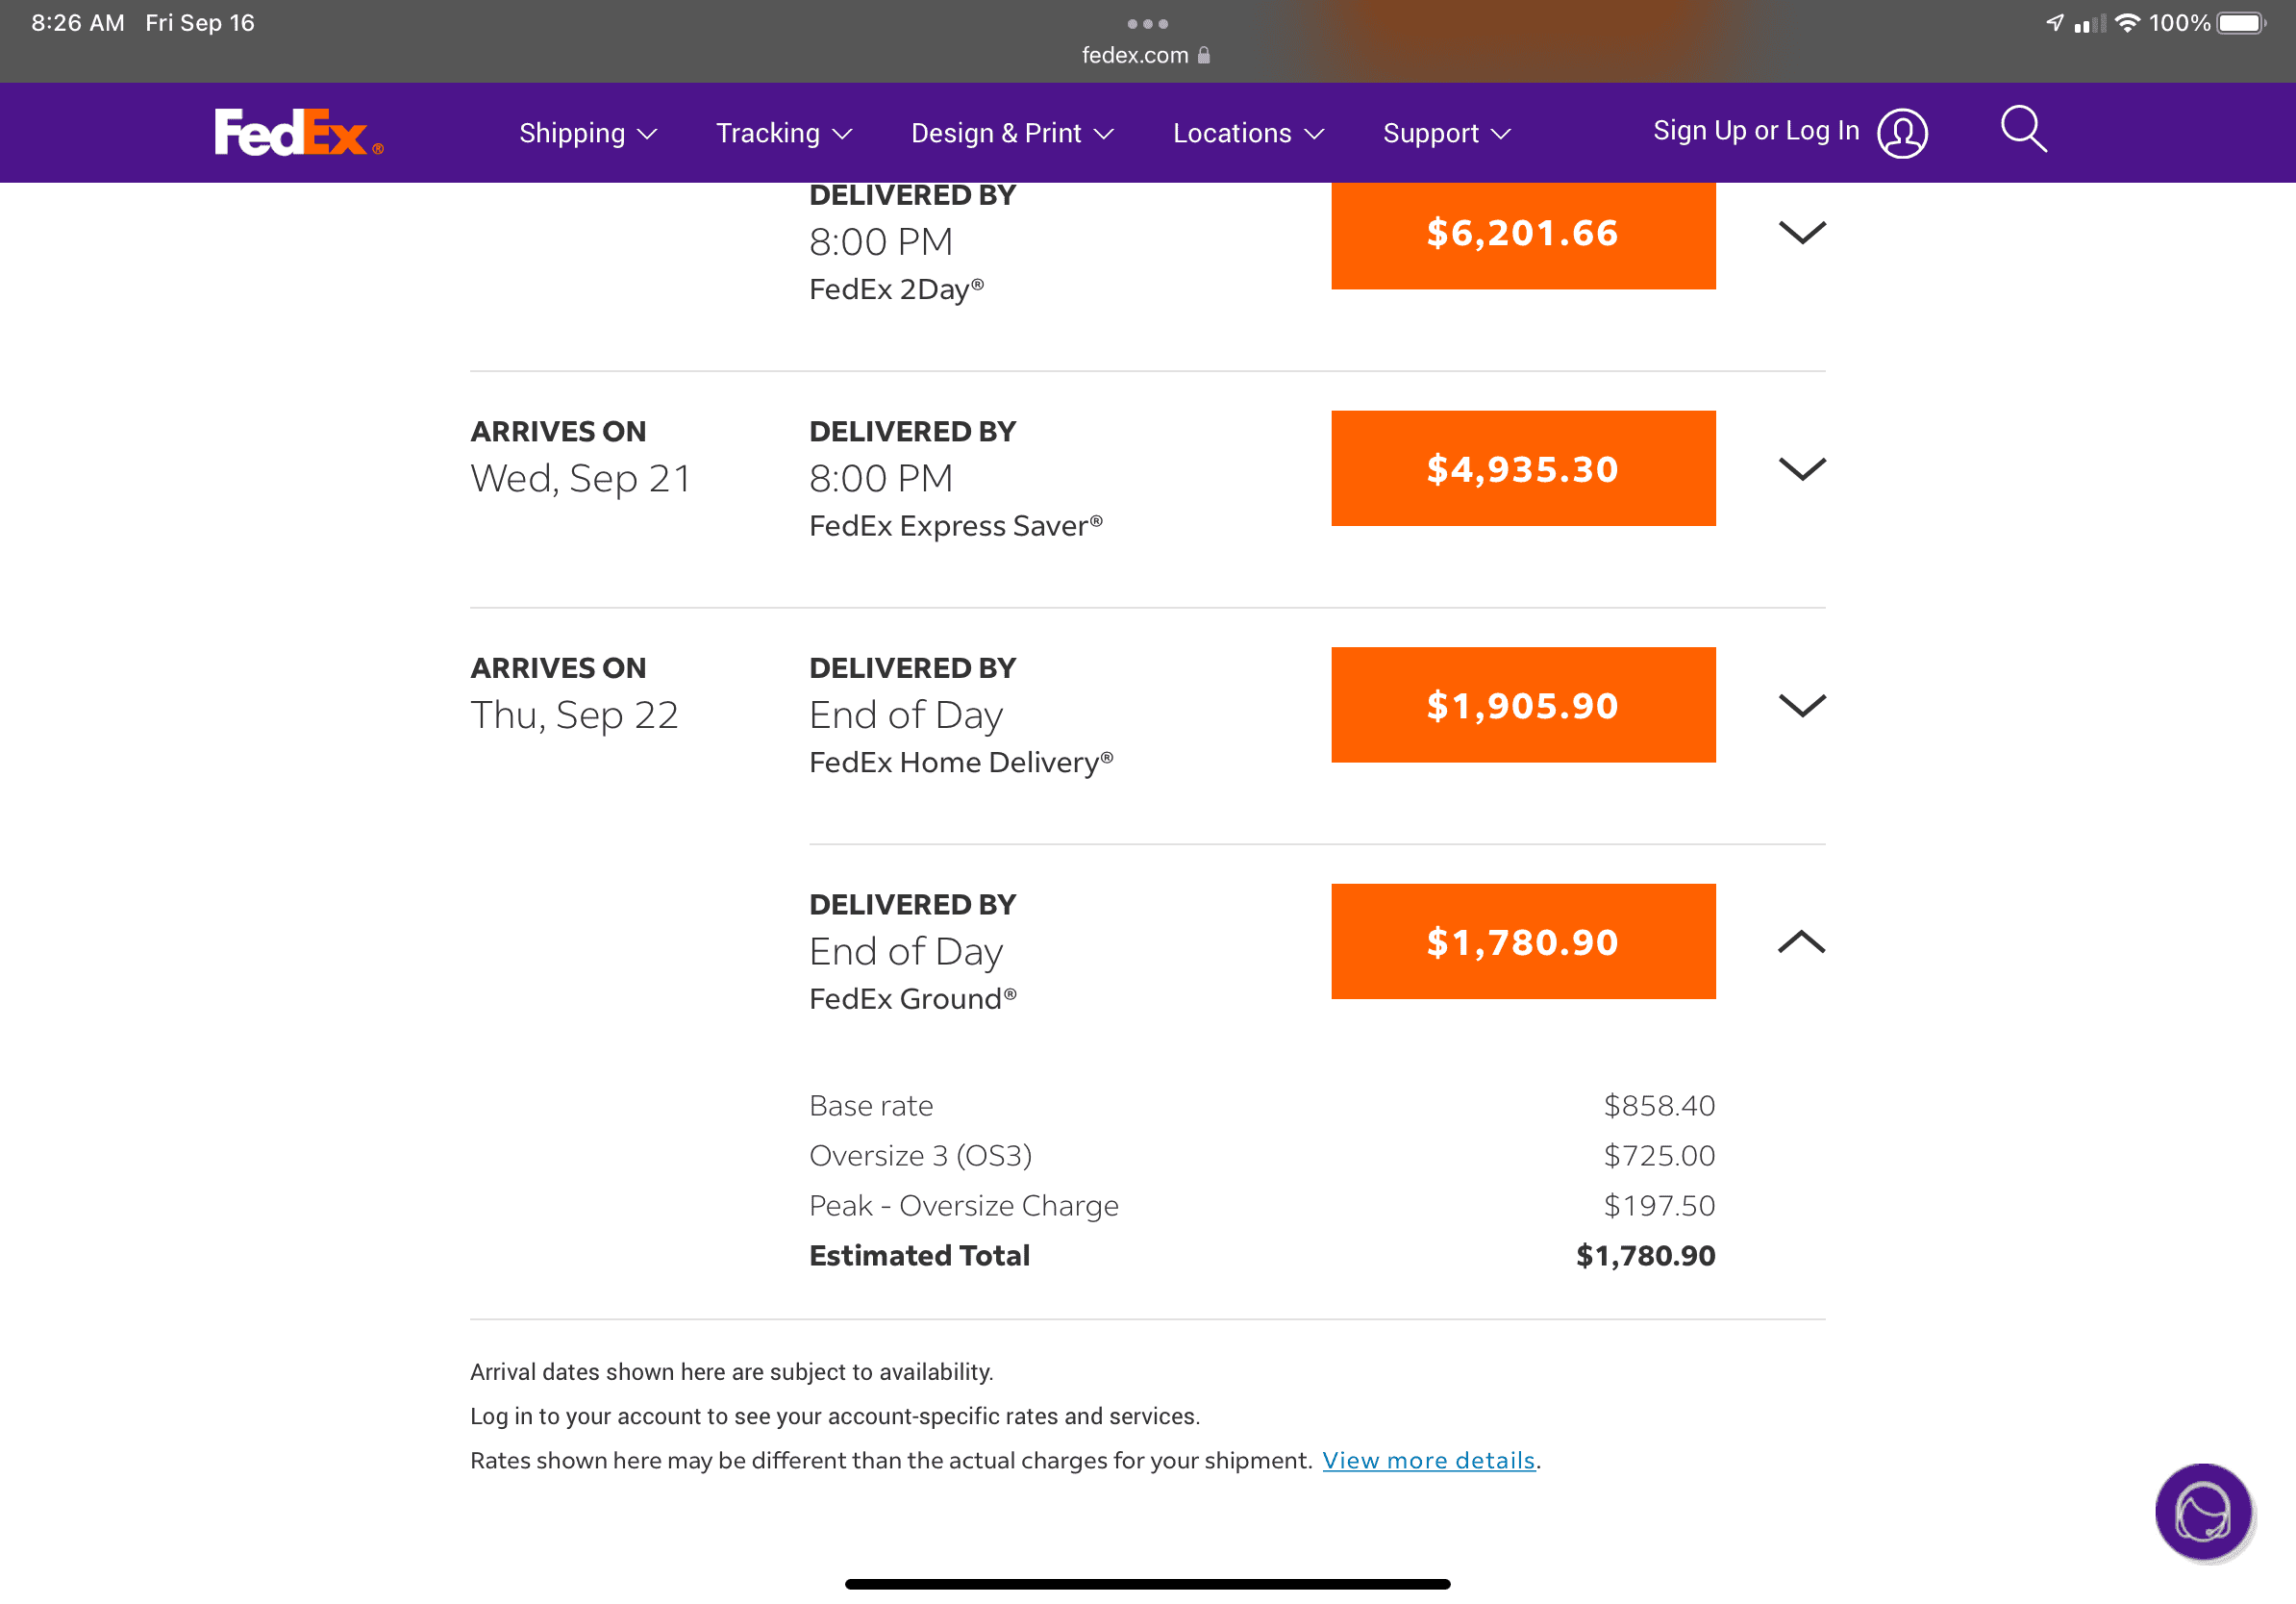Screen dimensions: 2296x1604
Task: Open the virtual assistant chat bubble
Action: click(2203, 1512)
